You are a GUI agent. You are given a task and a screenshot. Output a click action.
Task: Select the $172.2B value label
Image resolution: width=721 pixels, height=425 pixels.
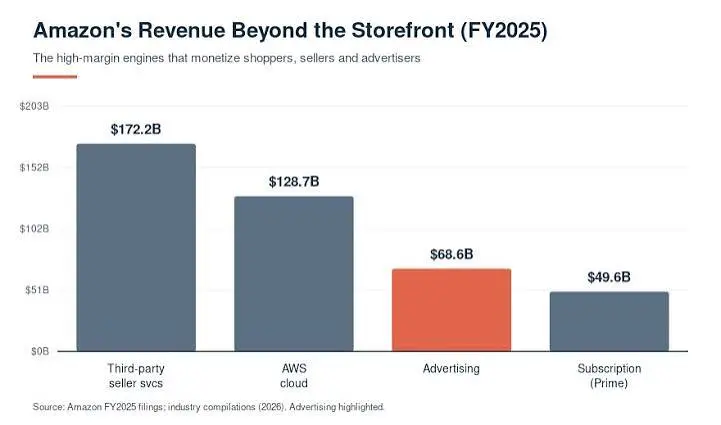(136, 129)
